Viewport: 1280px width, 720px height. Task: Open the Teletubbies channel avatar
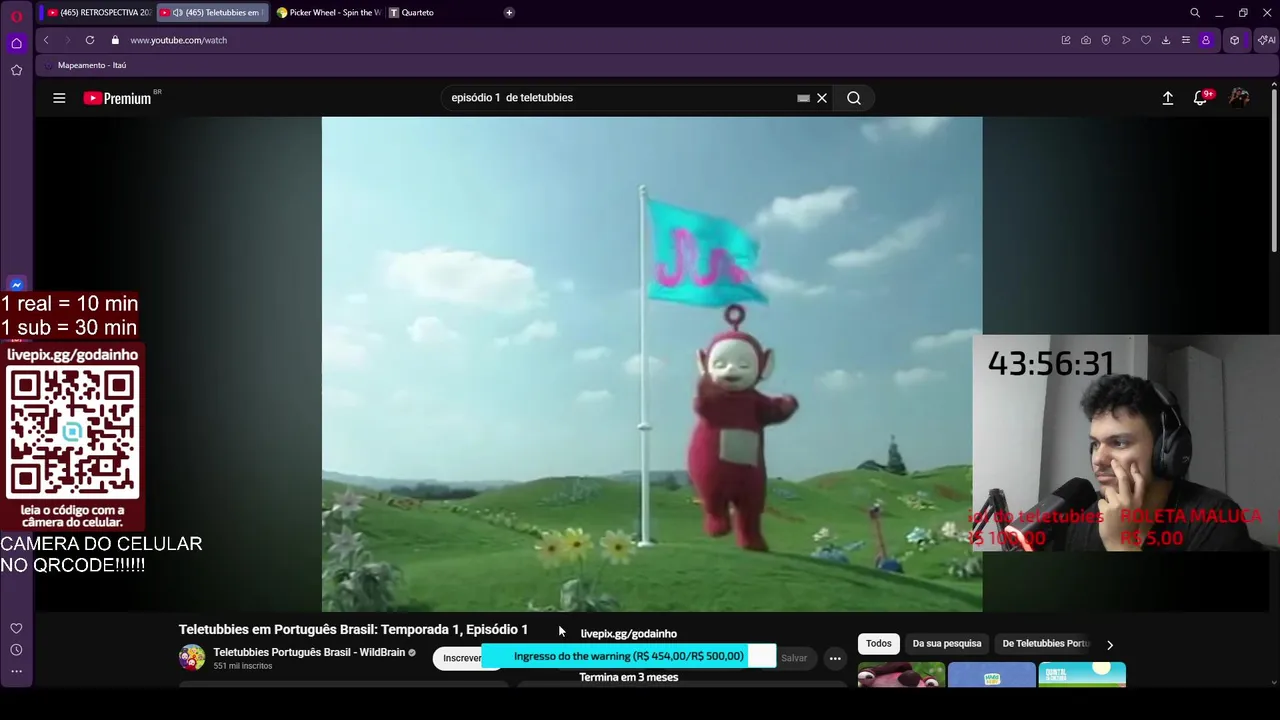[192, 657]
